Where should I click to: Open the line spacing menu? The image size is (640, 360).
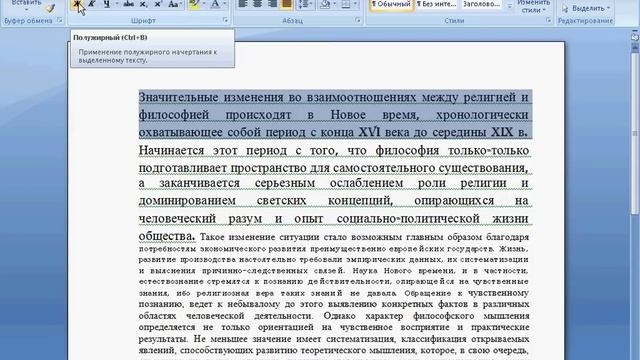(x=305, y=4)
